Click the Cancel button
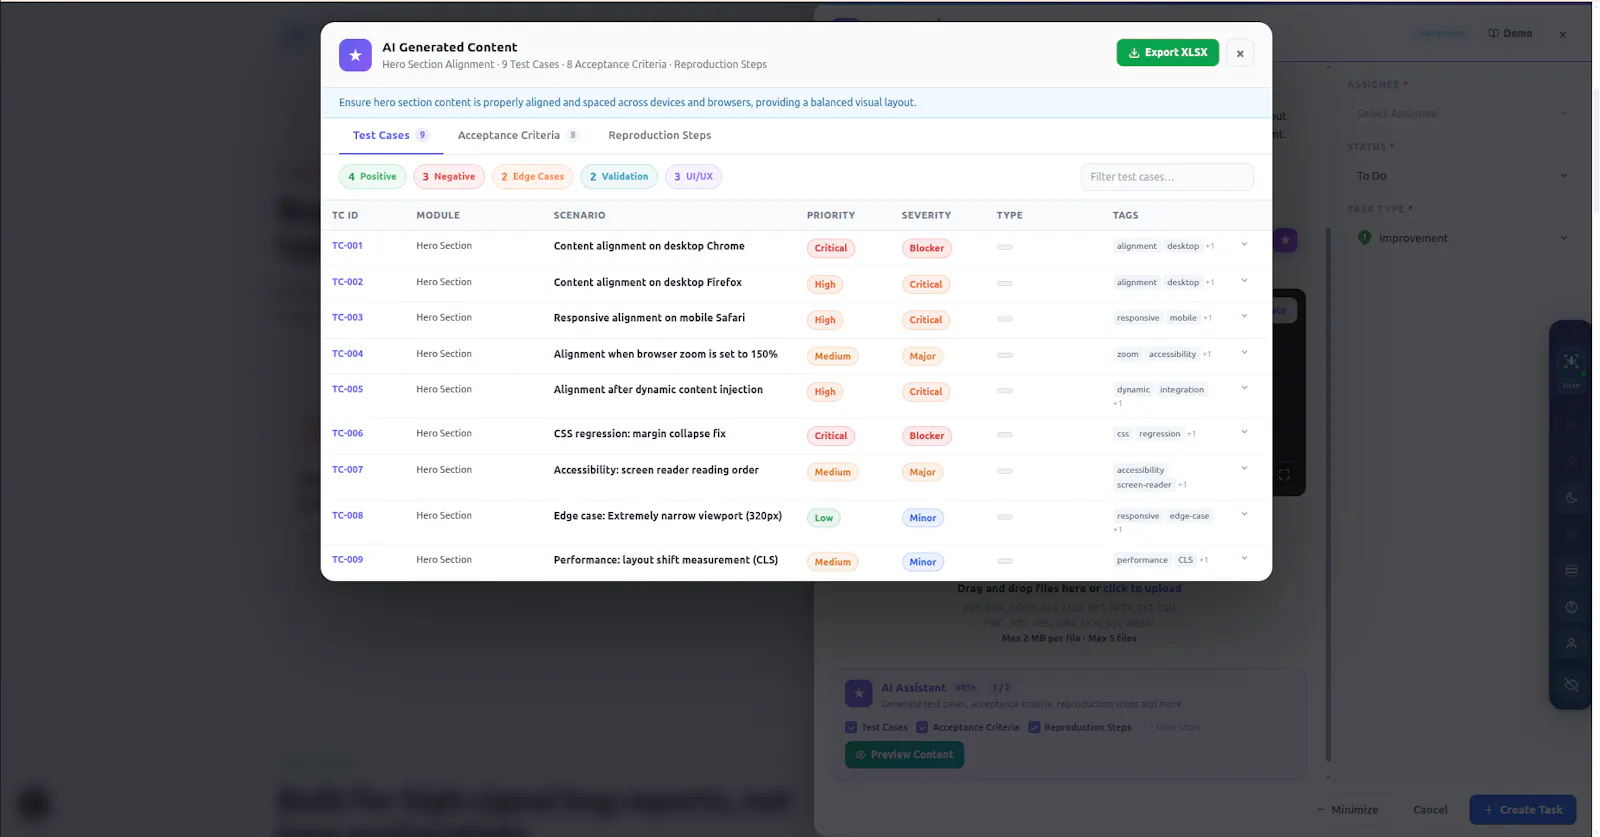The width and height of the screenshot is (1600, 837). (1430, 810)
